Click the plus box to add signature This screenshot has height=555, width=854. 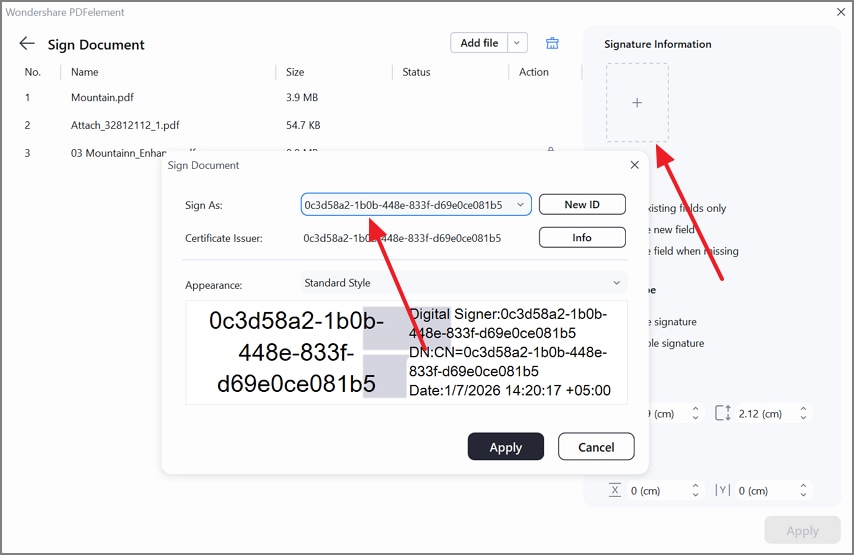pyautogui.click(x=637, y=102)
